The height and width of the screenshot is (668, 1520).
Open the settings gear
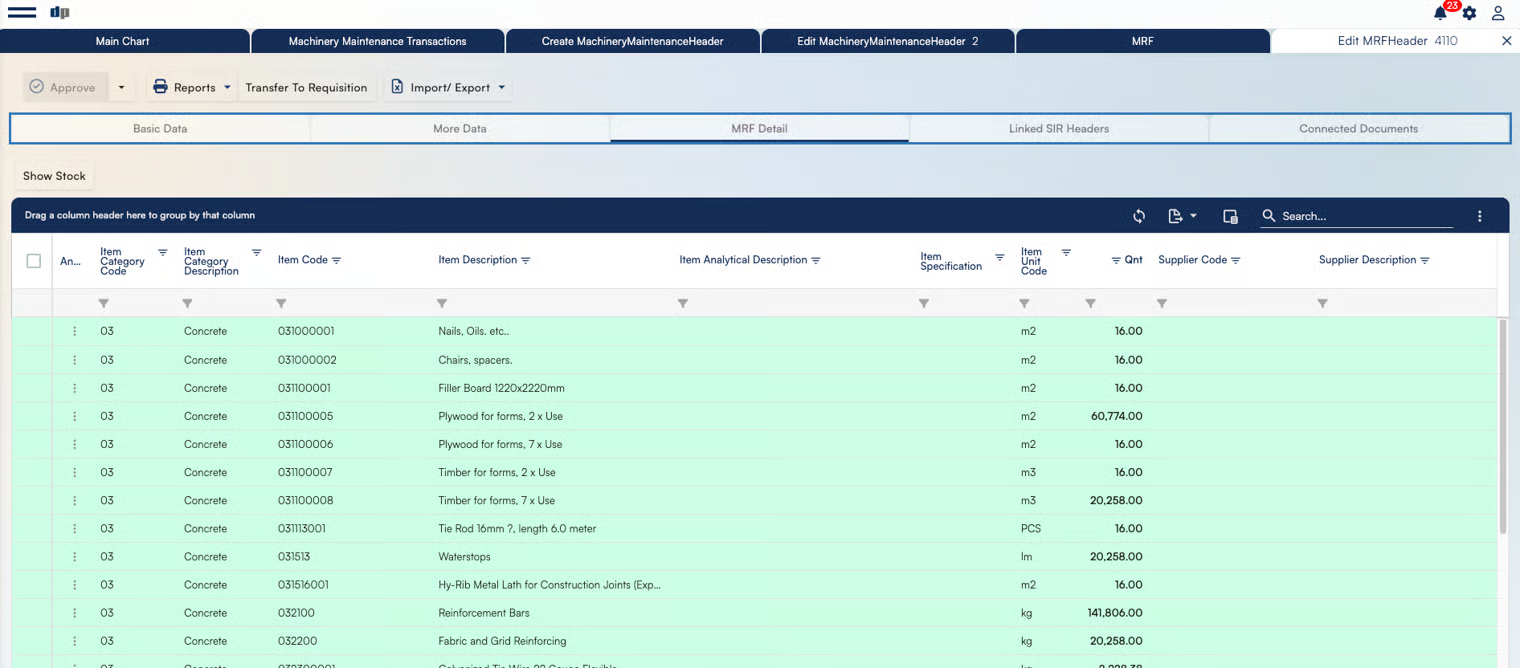coord(1469,13)
